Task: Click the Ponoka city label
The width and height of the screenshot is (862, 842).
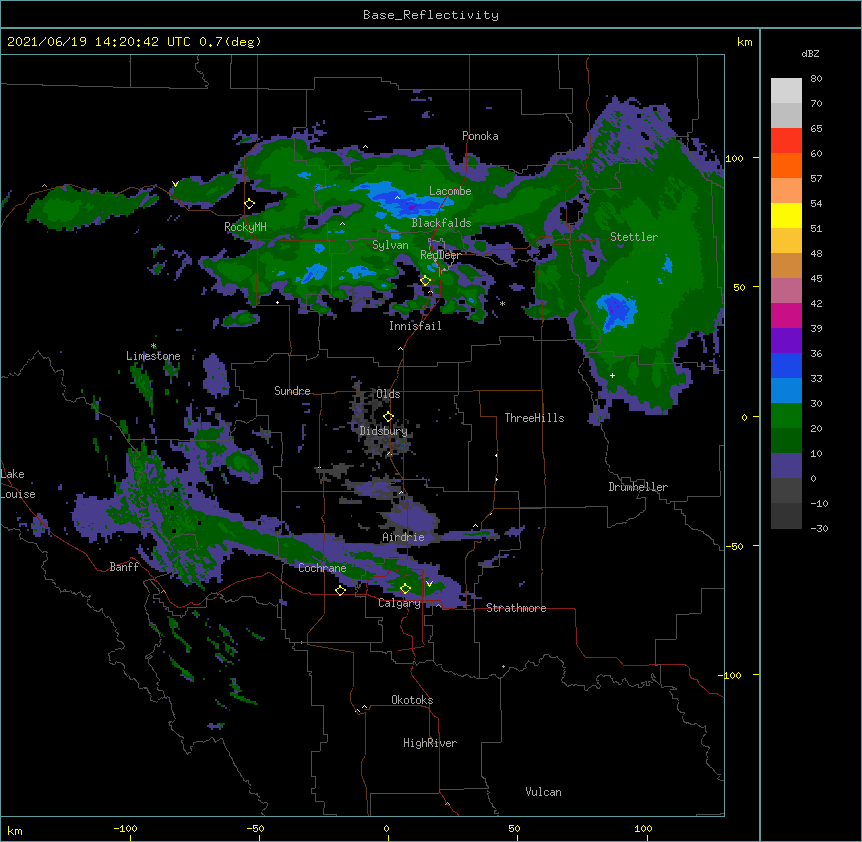Action: 480,136
